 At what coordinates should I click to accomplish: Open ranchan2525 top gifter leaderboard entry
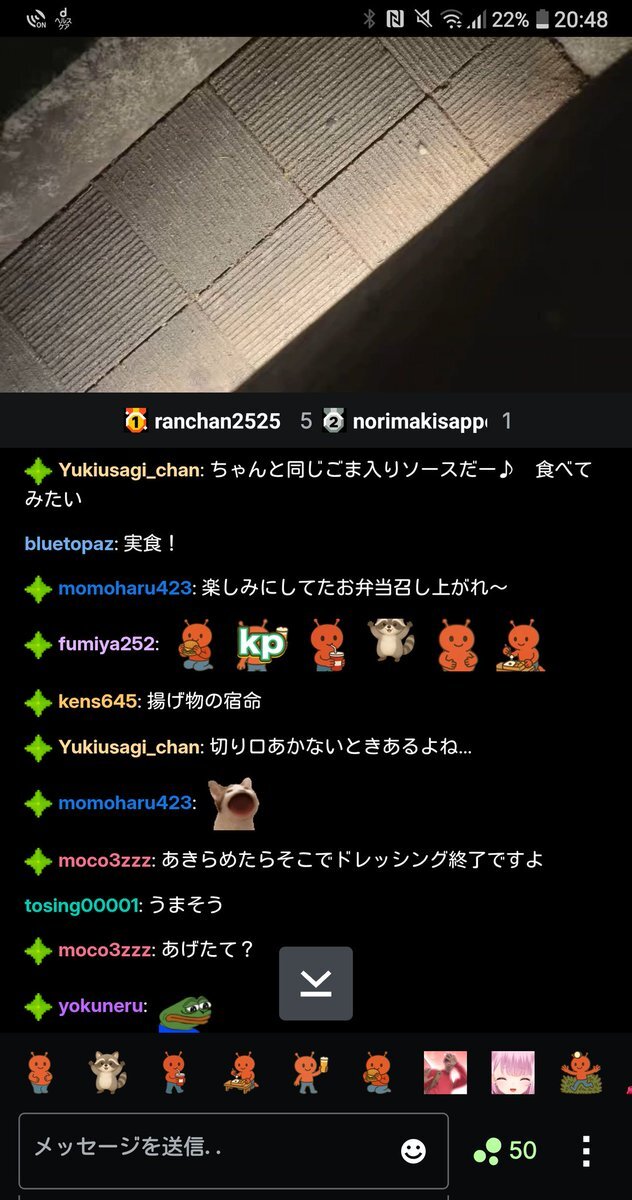point(203,421)
